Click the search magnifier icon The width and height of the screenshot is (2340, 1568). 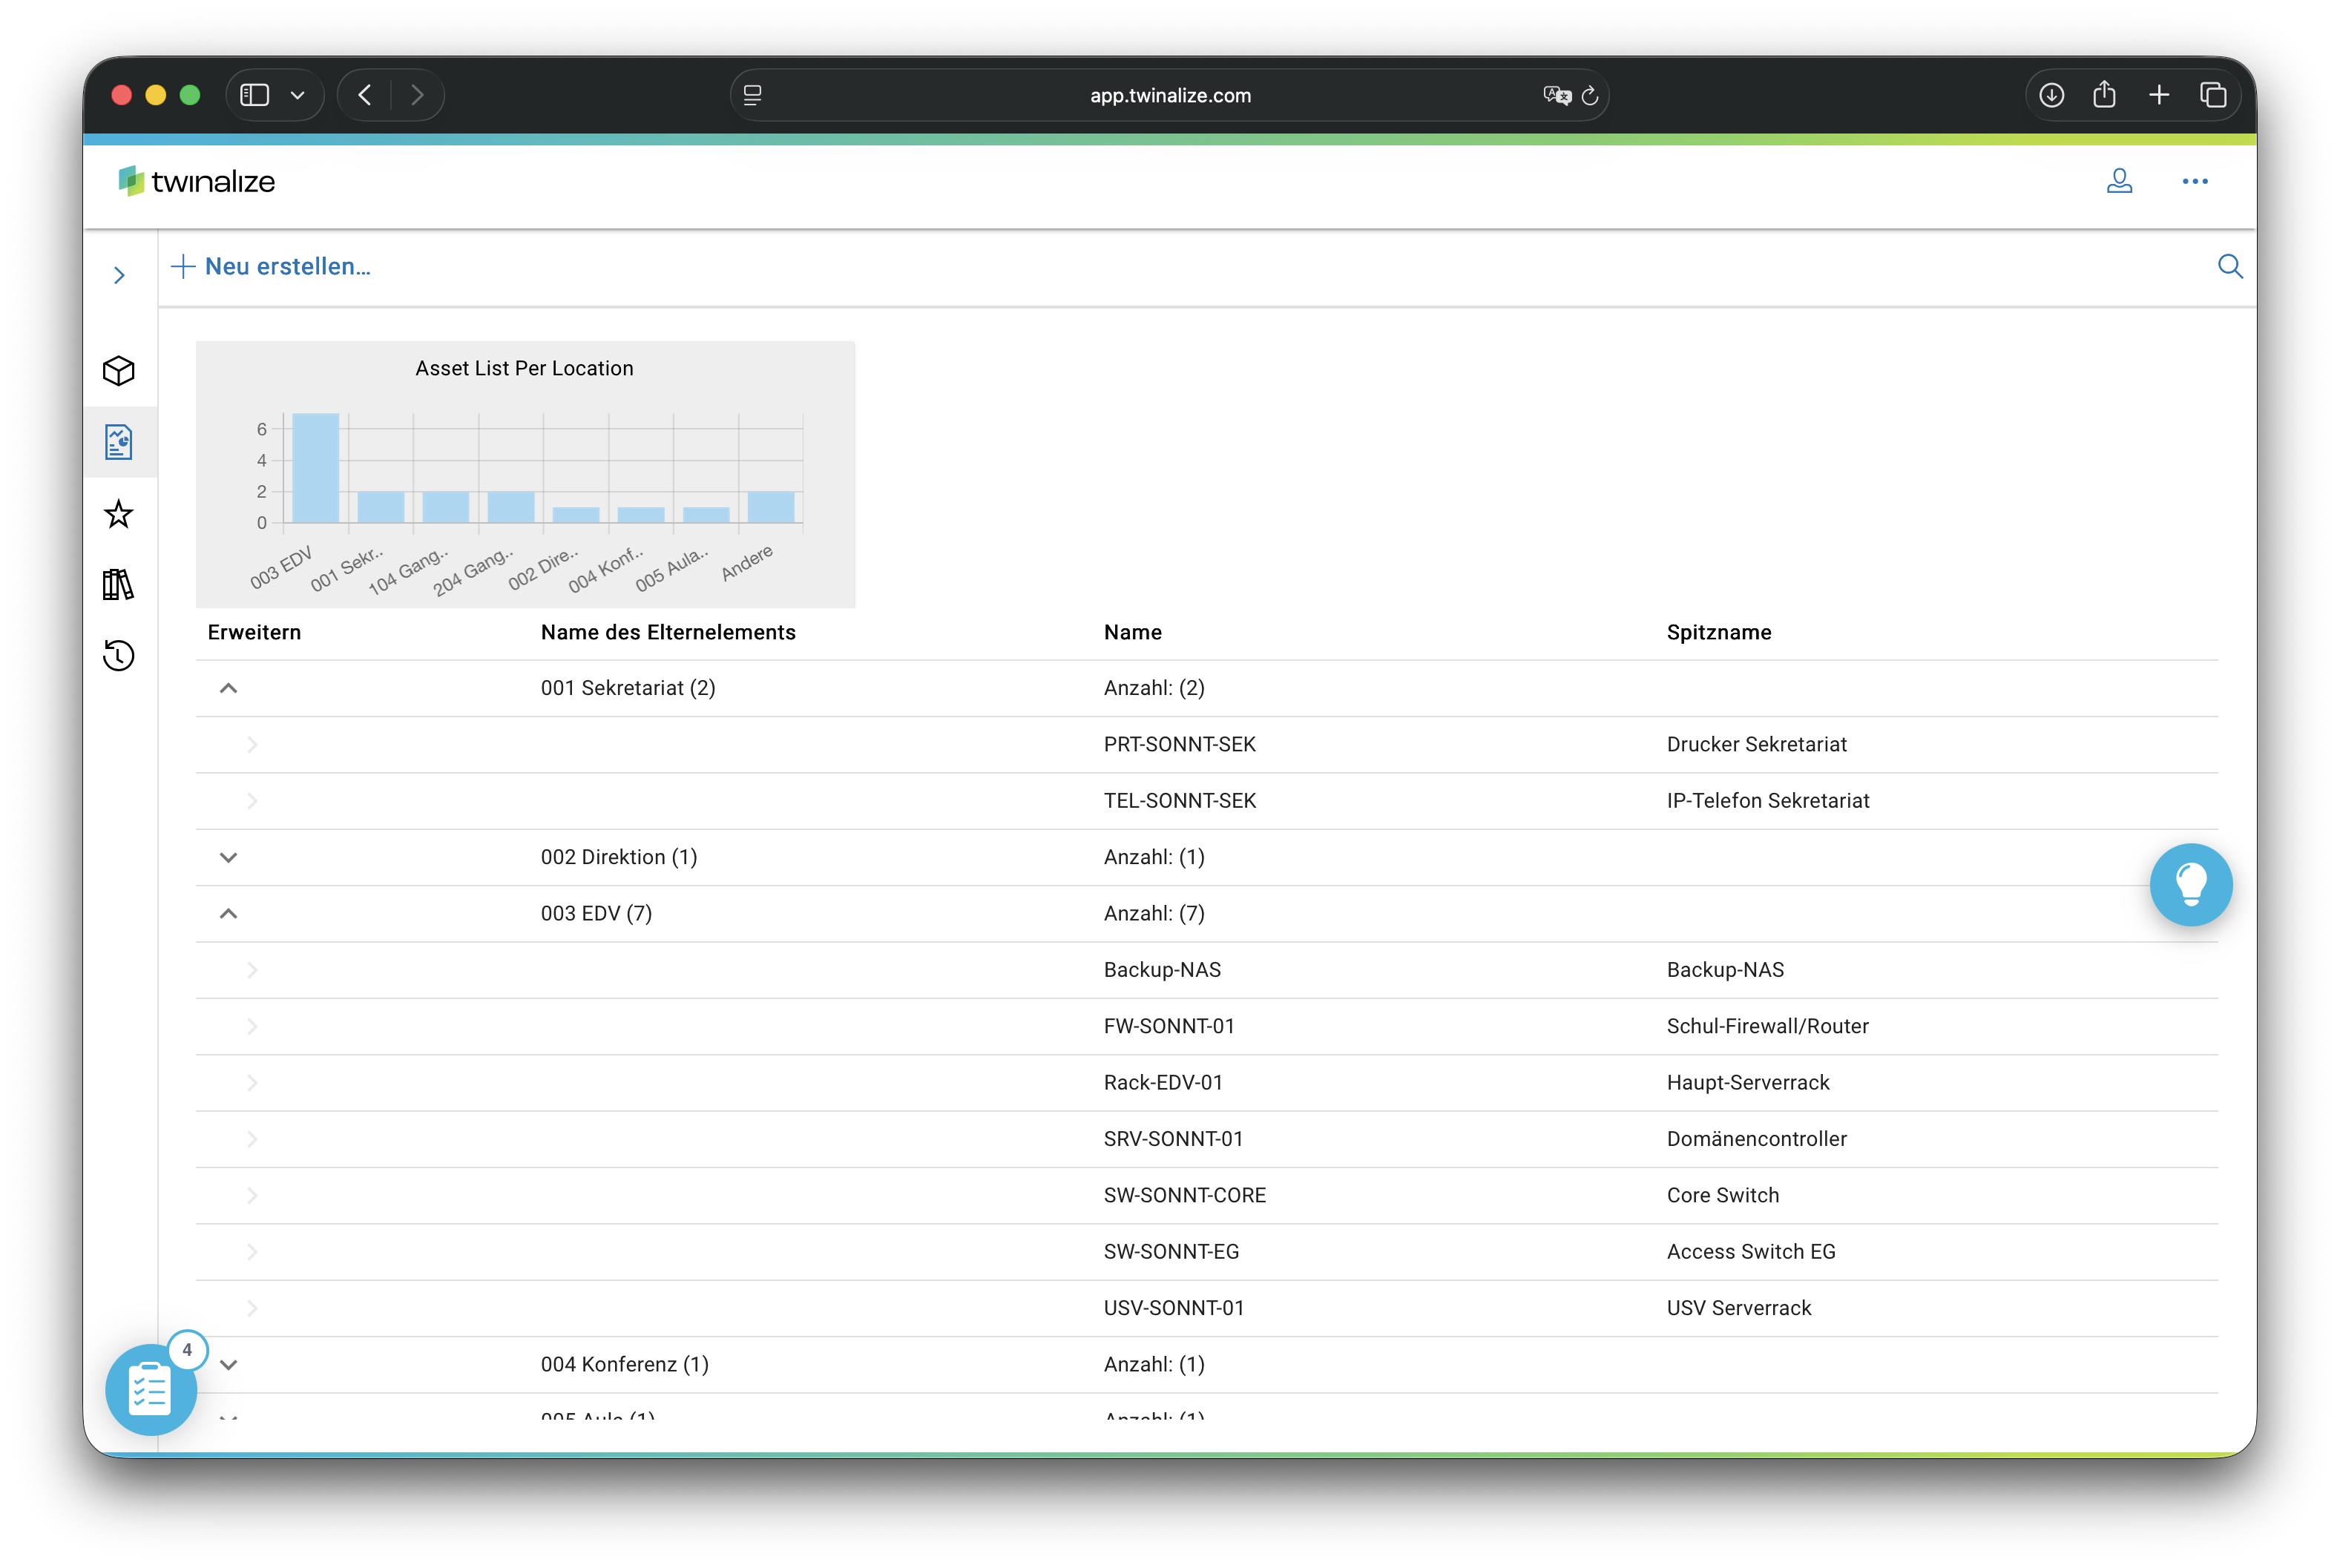(x=2230, y=266)
